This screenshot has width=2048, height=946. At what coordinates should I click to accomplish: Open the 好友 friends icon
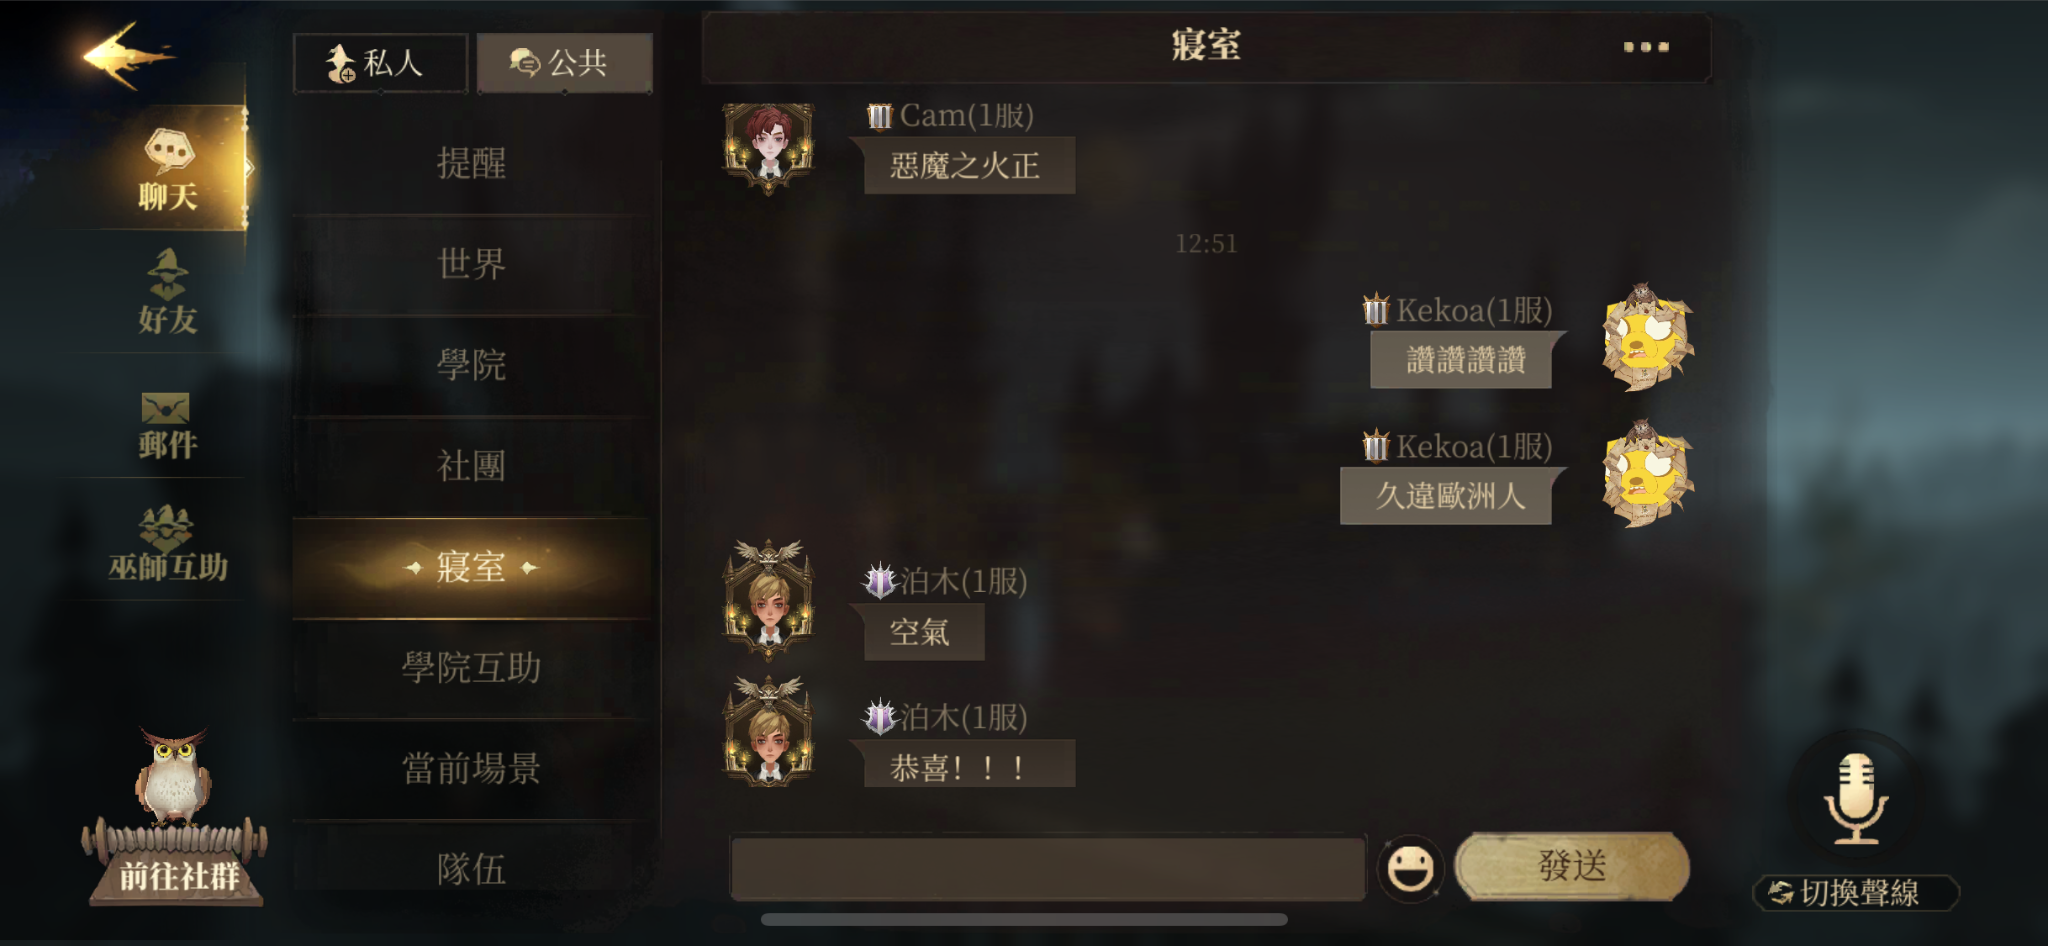(167, 292)
